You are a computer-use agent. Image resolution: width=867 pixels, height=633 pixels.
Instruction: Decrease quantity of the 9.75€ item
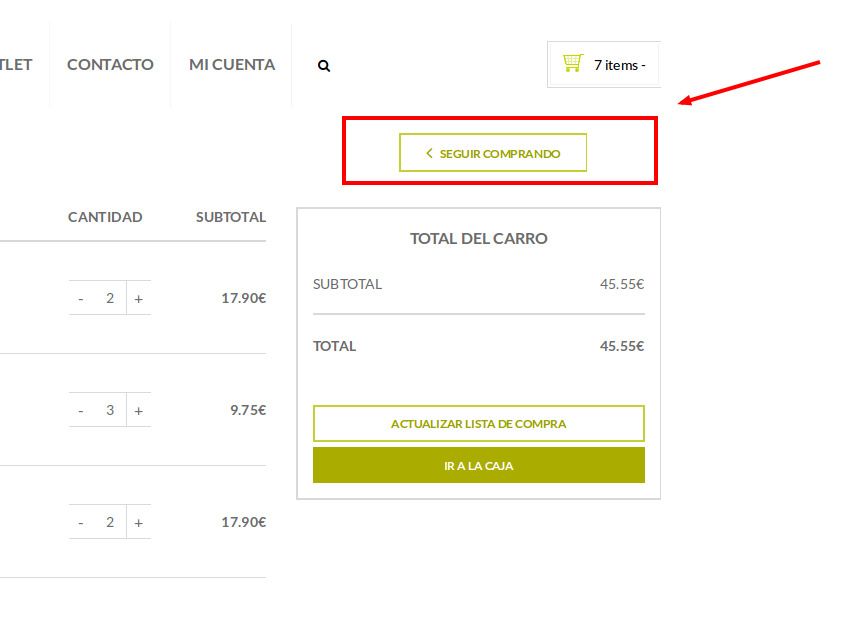click(81, 411)
